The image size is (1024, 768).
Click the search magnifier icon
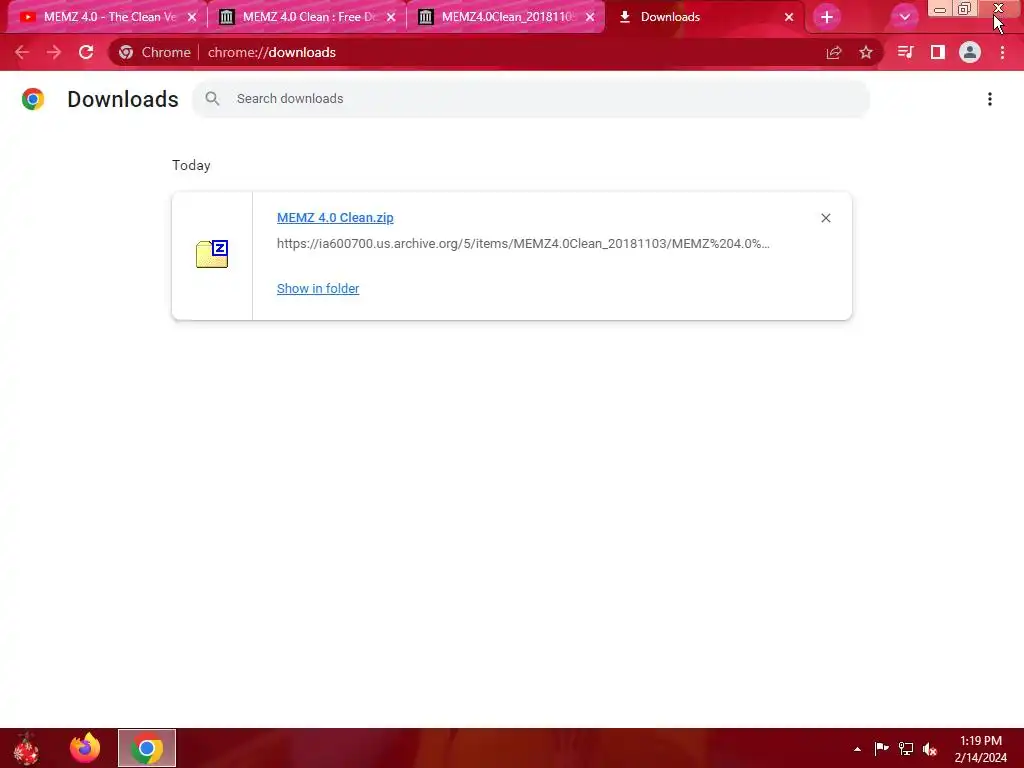[212, 99]
